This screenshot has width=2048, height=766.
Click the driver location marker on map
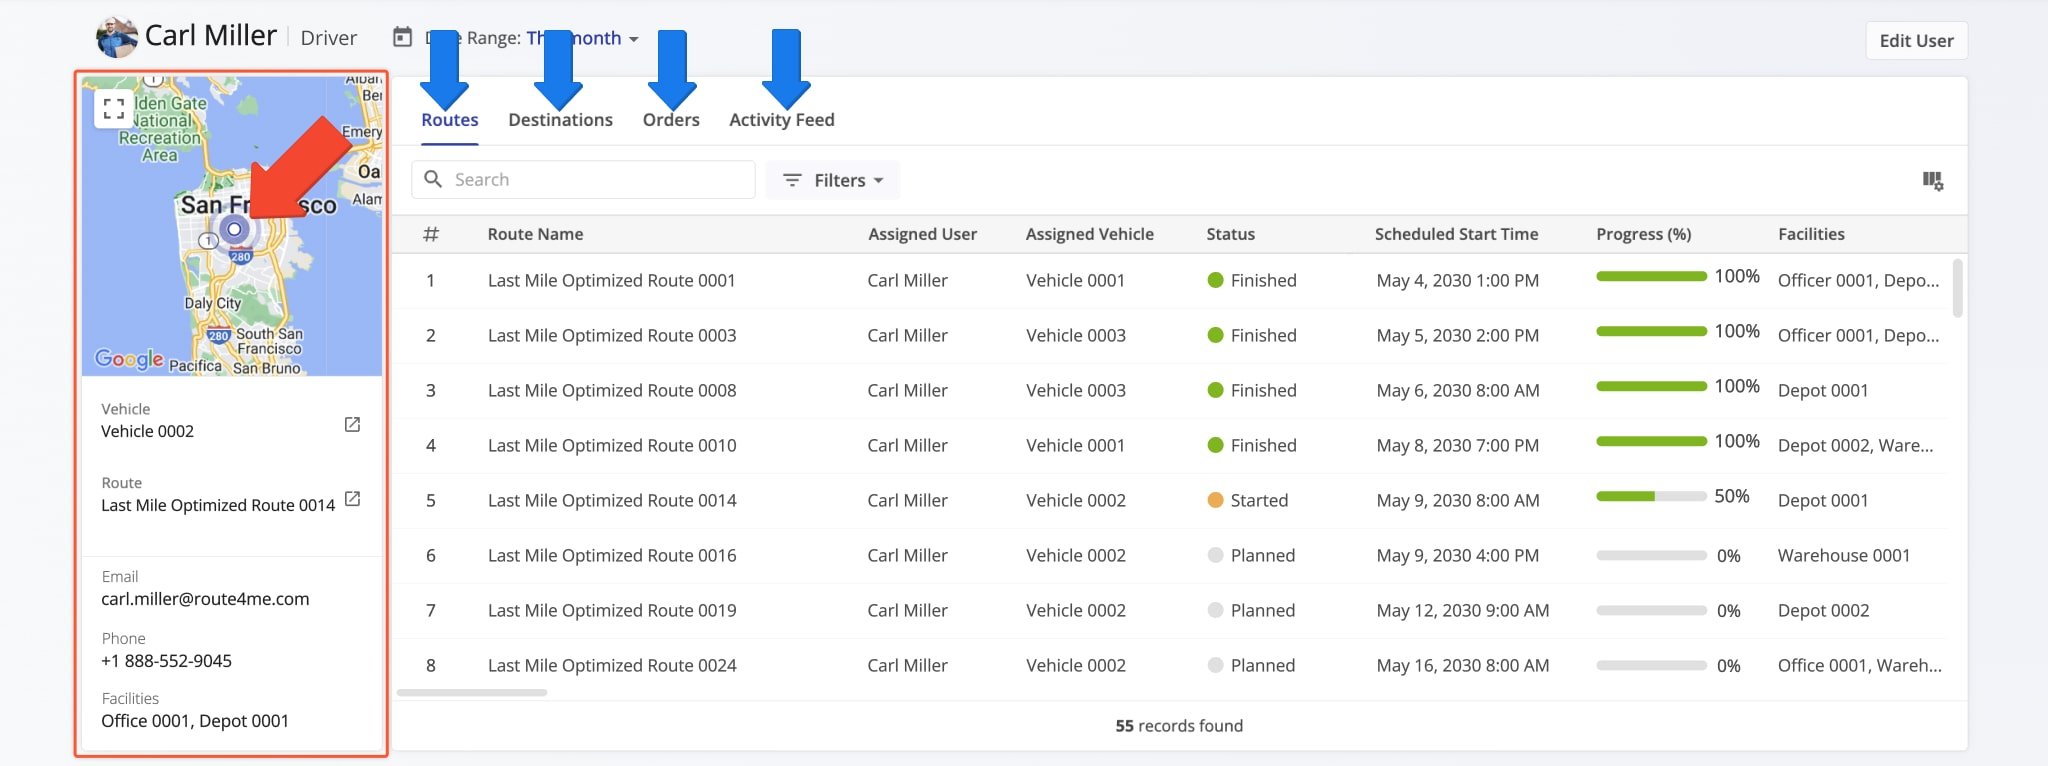coord(235,230)
